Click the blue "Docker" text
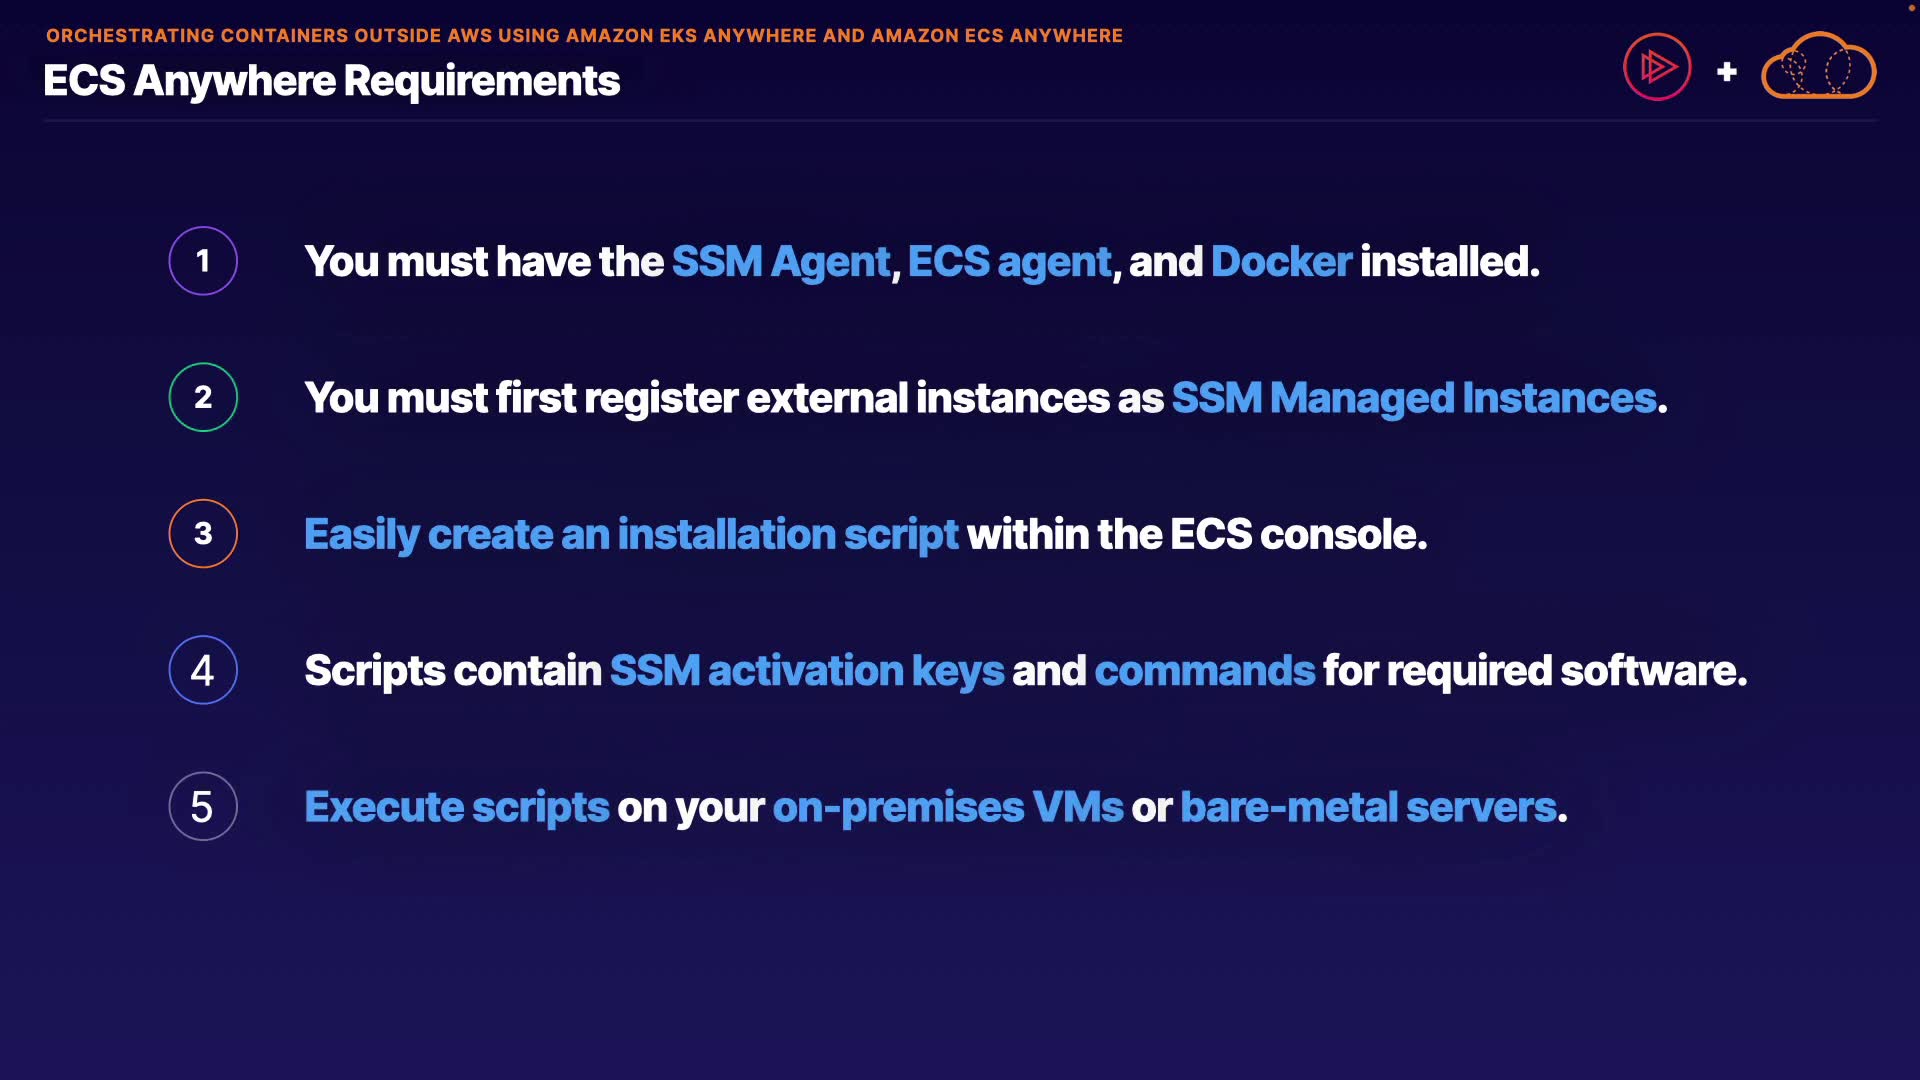 coord(1281,262)
